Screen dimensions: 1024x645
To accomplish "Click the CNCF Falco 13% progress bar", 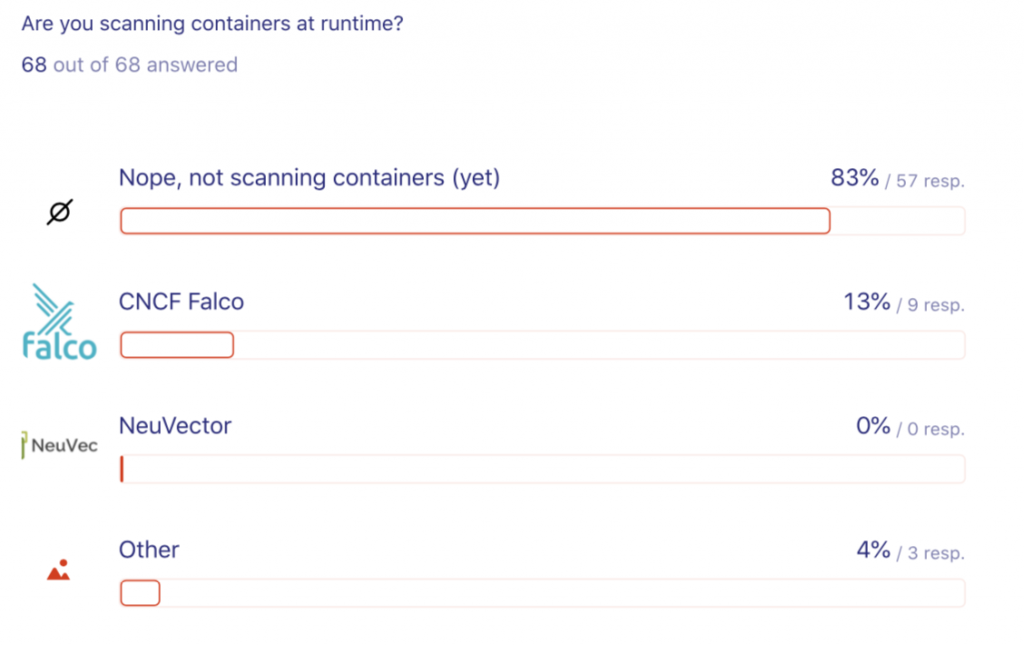I will [x=177, y=345].
